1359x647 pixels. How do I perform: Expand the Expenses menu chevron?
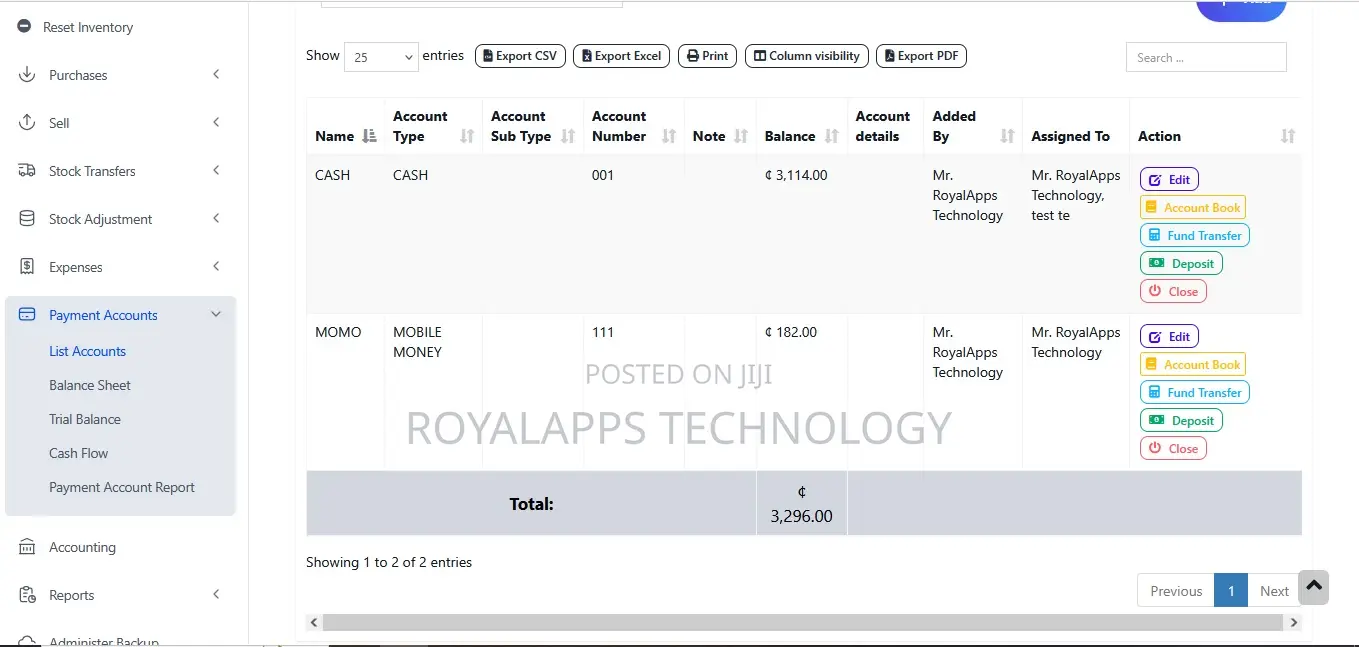coord(216,267)
